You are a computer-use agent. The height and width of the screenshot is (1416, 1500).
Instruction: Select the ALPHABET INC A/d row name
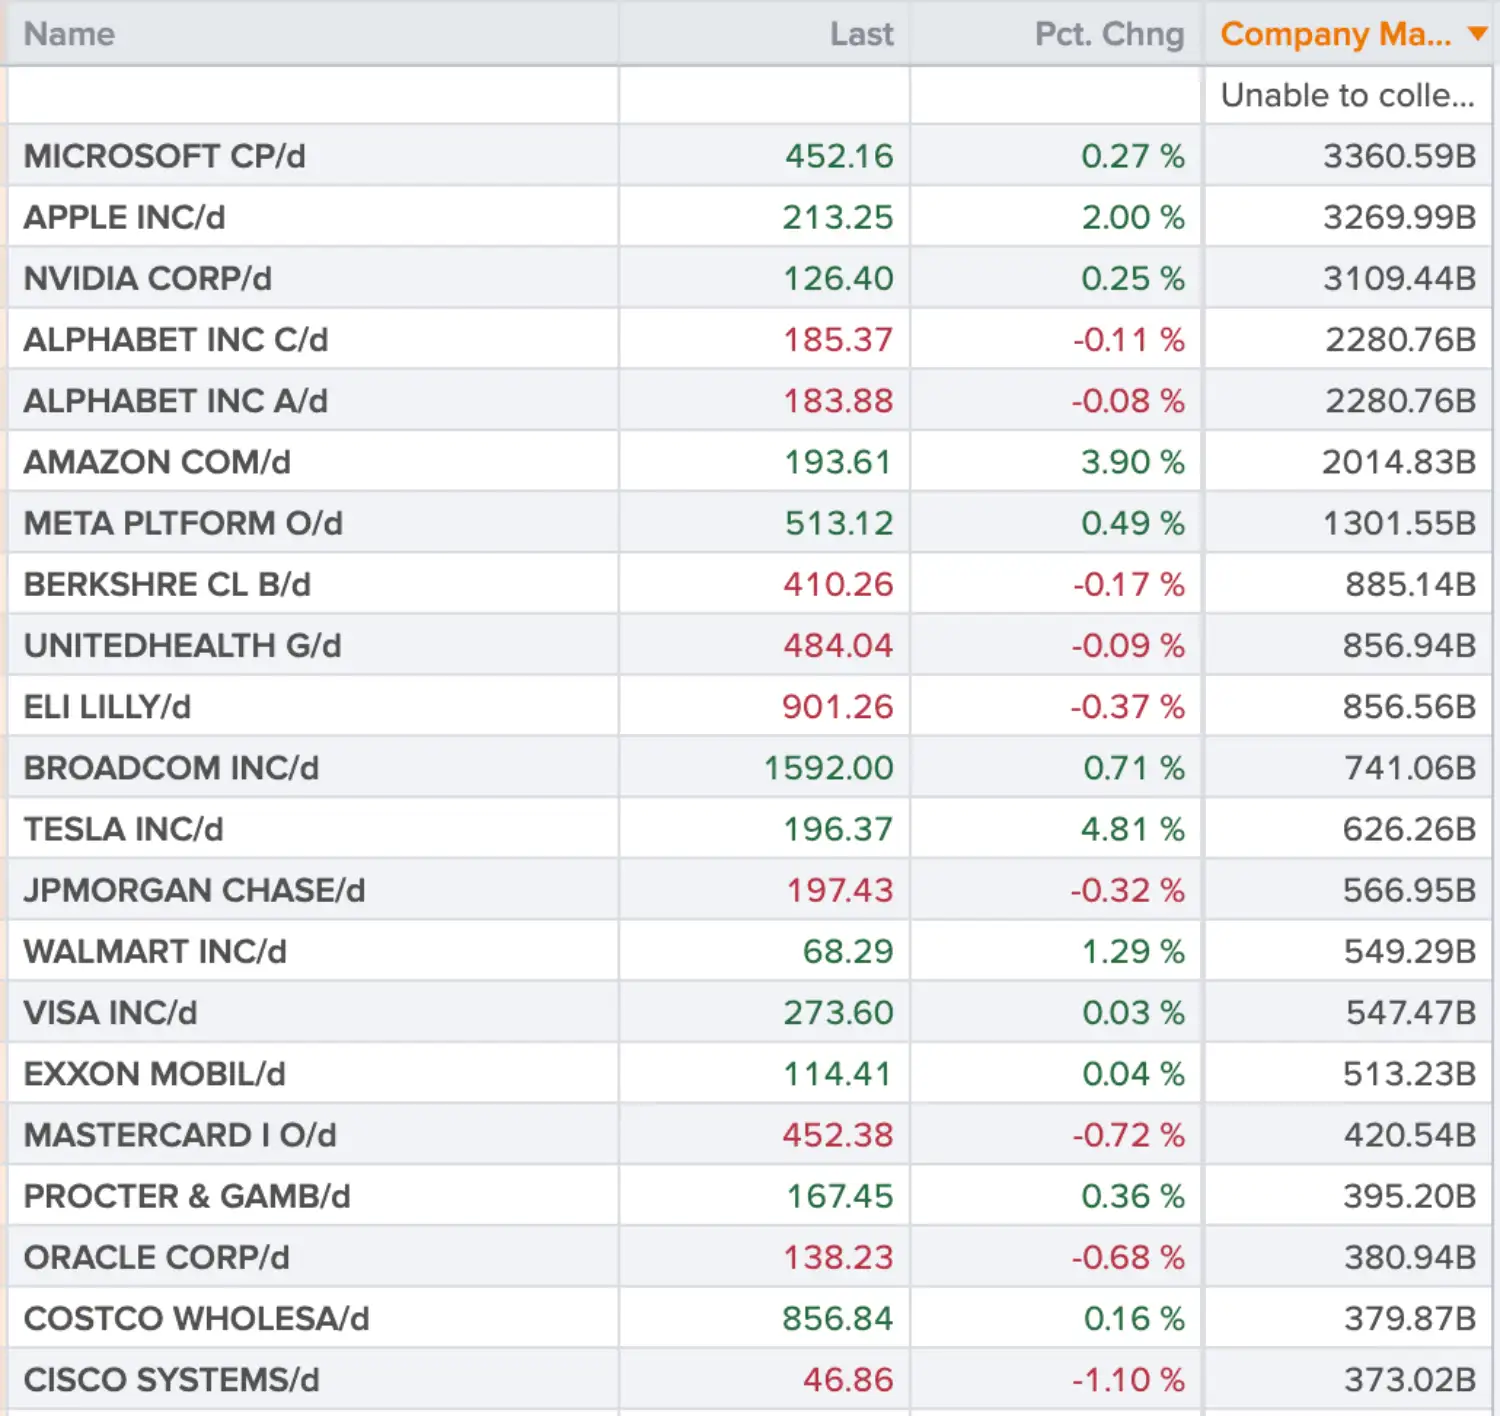[176, 401]
